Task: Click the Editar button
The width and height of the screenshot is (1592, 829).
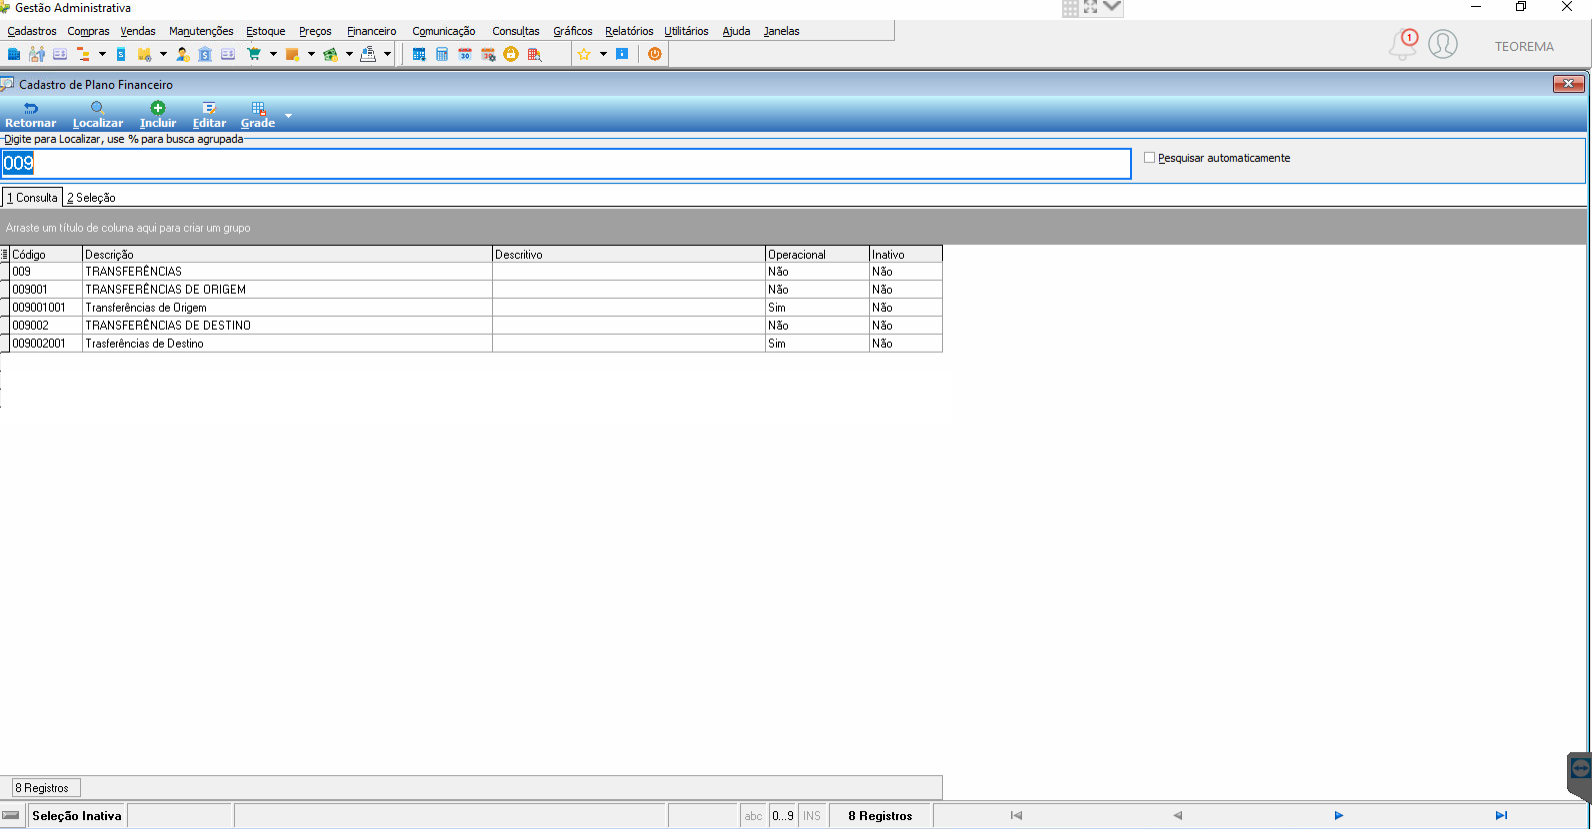Action: tap(209, 115)
